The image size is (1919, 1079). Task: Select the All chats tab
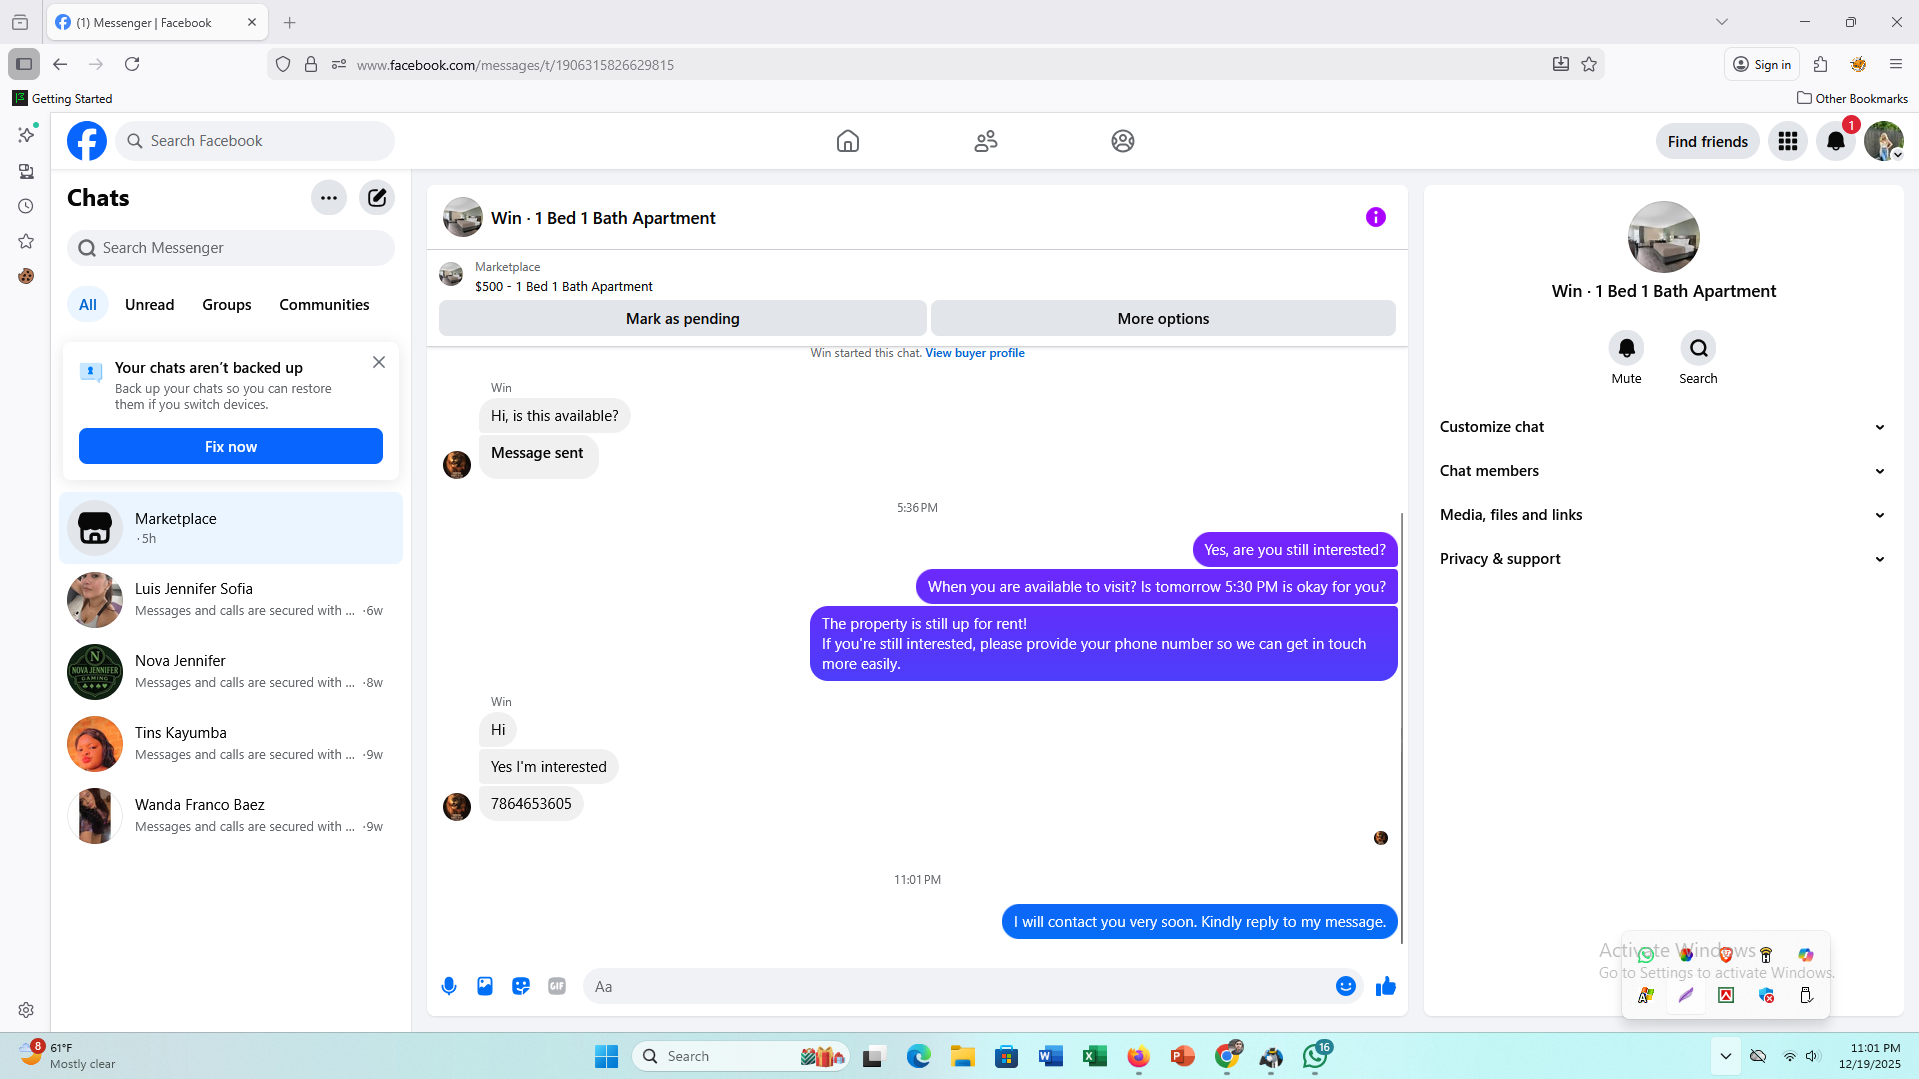pyautogui.click(x=88, y=305)
